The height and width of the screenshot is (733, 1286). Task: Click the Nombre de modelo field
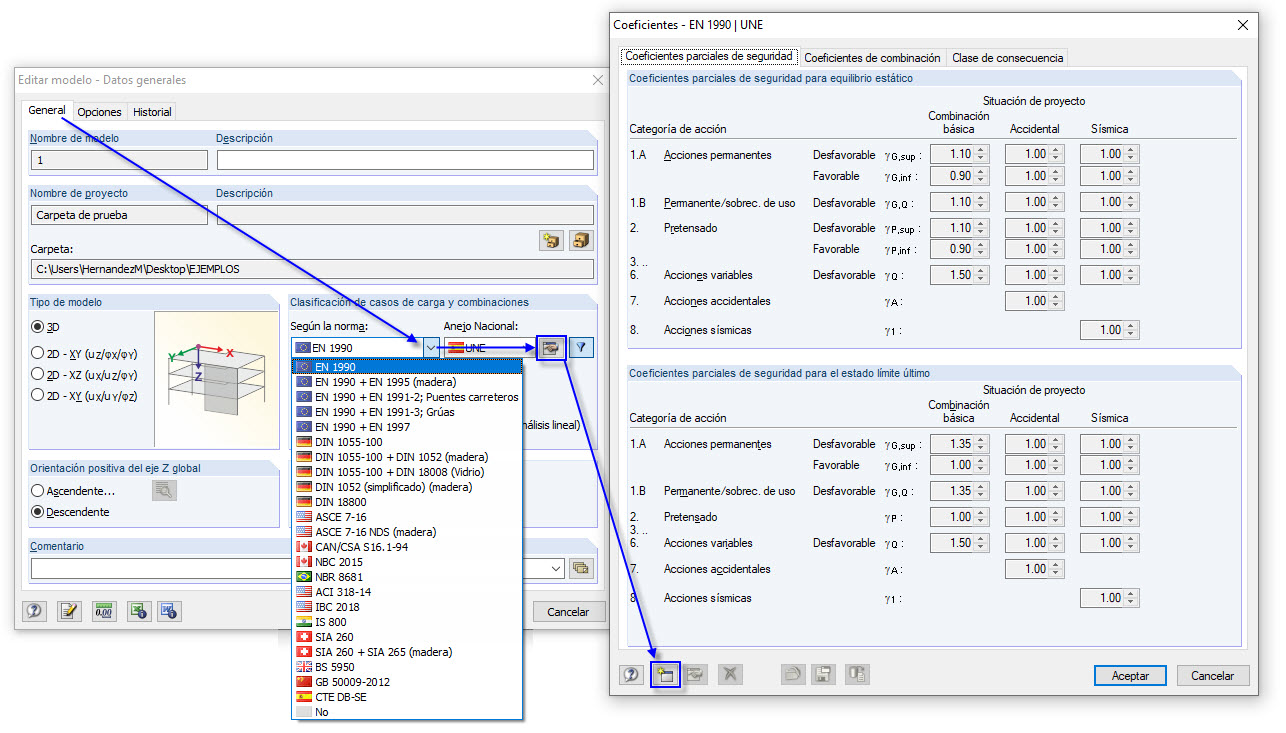click(x=119, y=160)
